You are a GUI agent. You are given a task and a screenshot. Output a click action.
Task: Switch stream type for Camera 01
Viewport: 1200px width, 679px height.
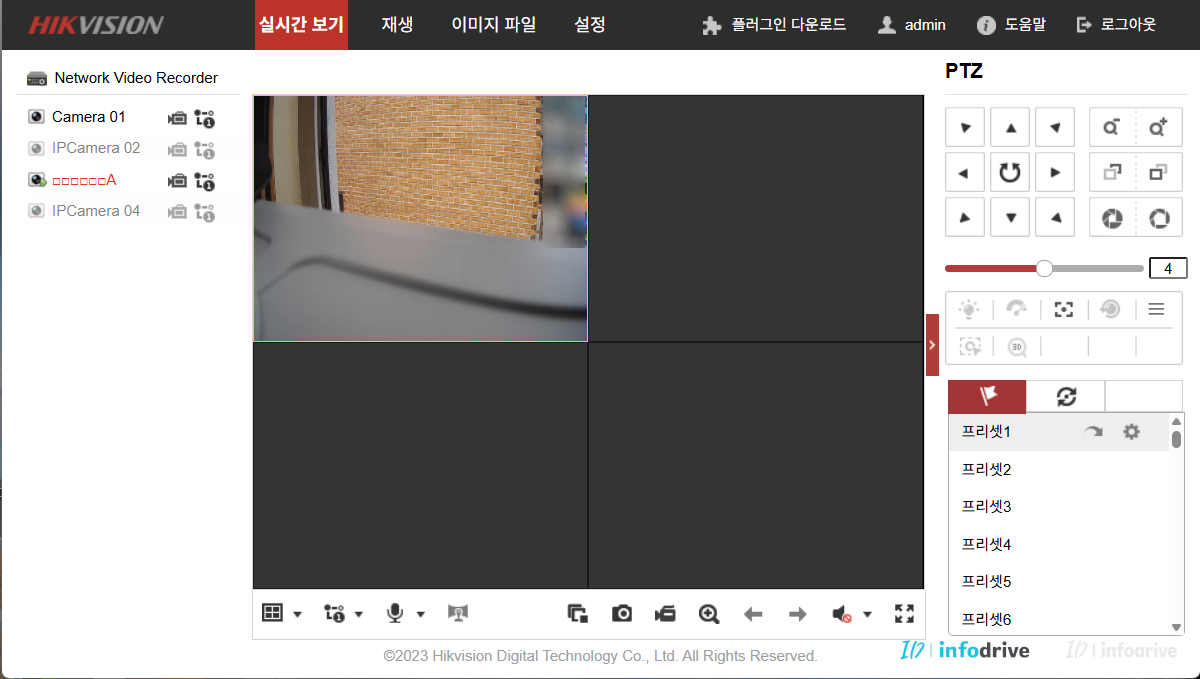pyautogui.click(x=205, y=118)
